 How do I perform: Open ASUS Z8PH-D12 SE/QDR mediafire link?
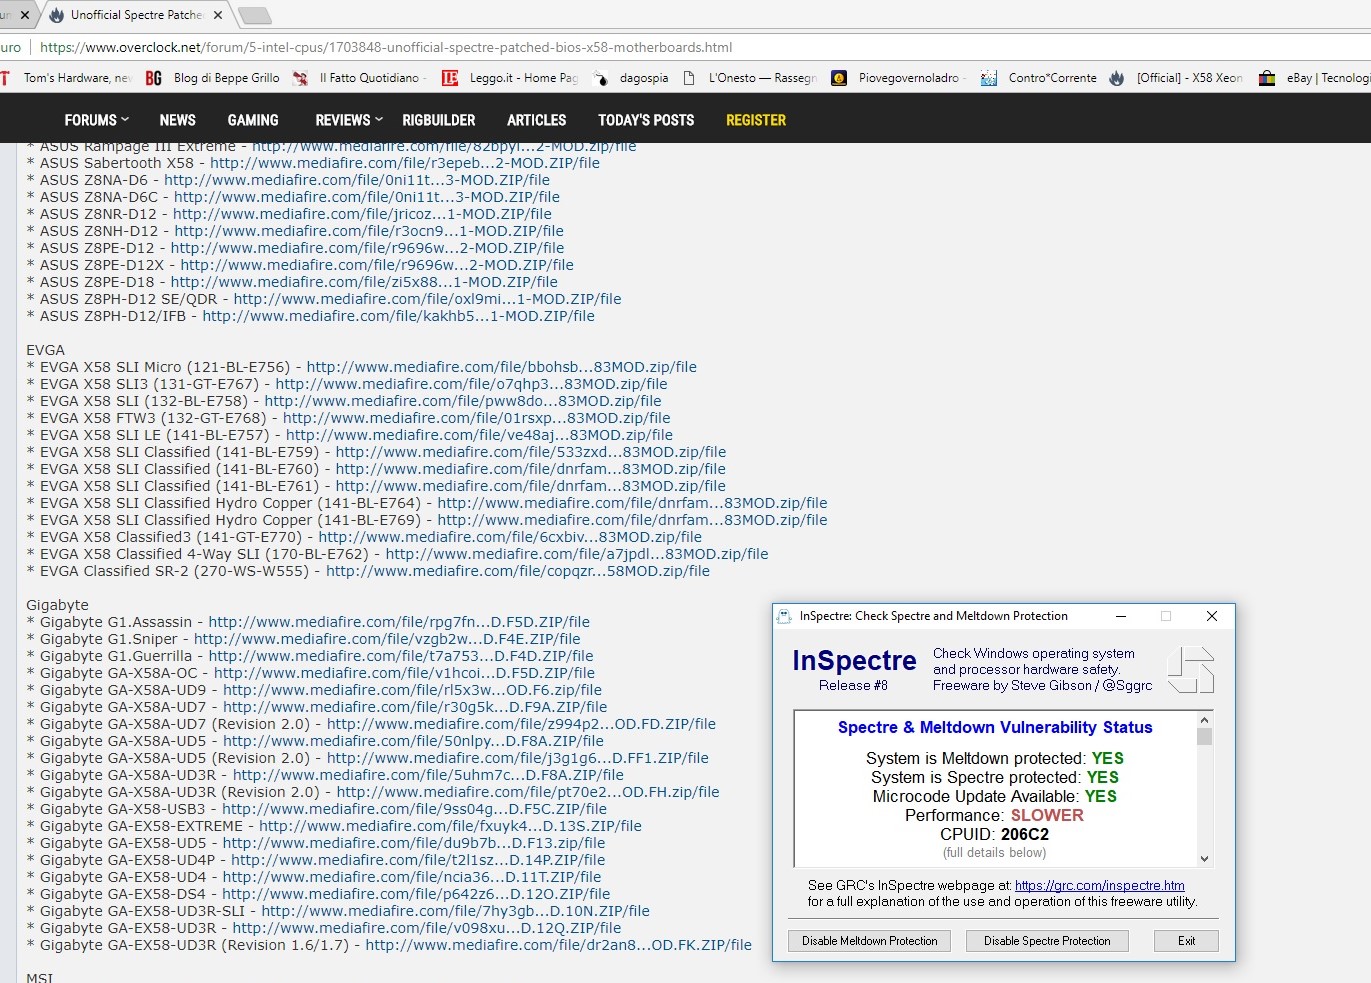click(427, 299)
